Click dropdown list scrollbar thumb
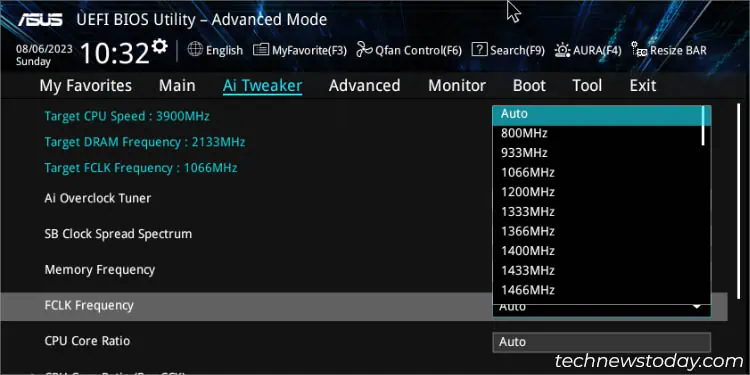 703,125
